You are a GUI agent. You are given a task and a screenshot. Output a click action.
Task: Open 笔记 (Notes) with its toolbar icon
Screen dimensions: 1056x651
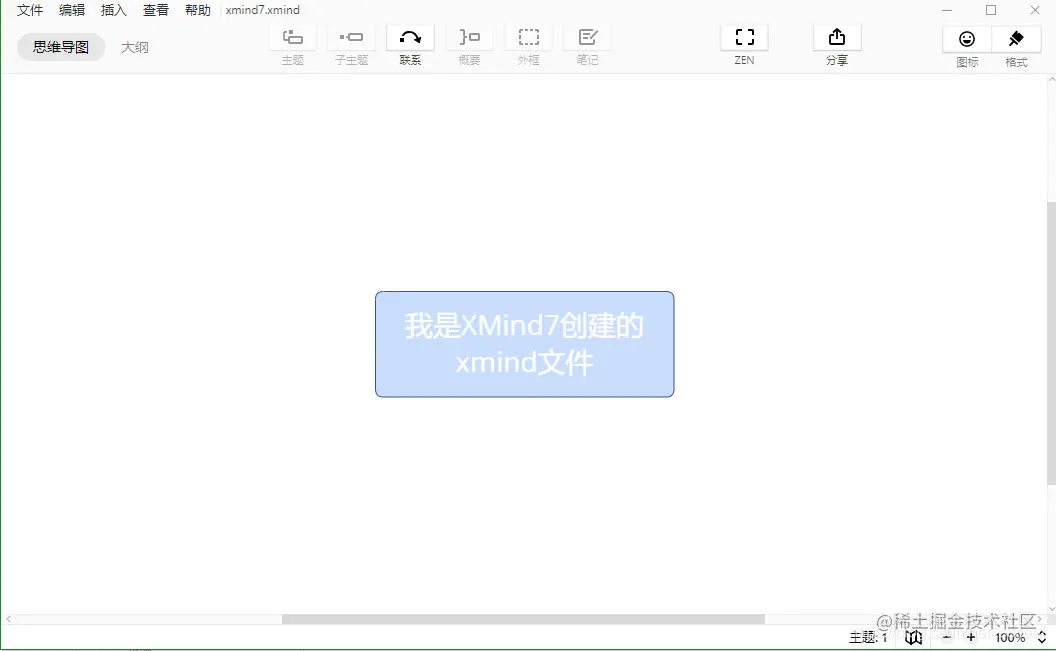586,38
